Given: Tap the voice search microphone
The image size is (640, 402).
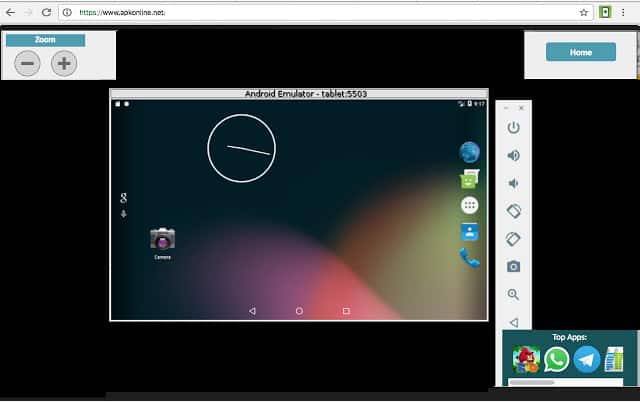Looking at the screenshot, I should pyautogui.click(x=124, y=214).
